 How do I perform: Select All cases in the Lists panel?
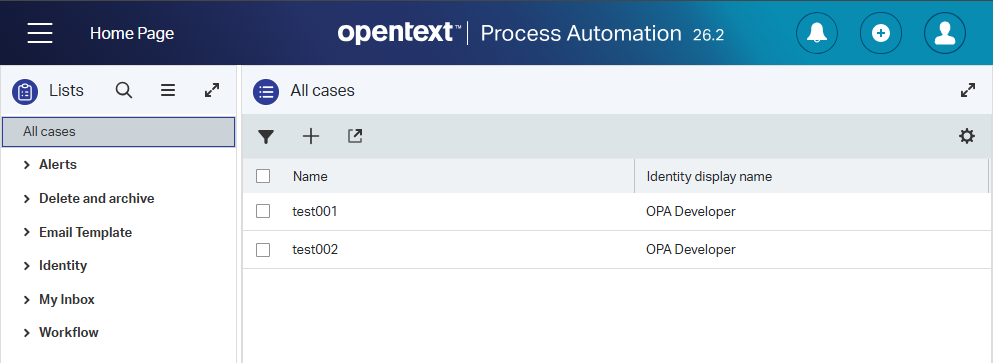pyautogui.click(x=118, y=132)
